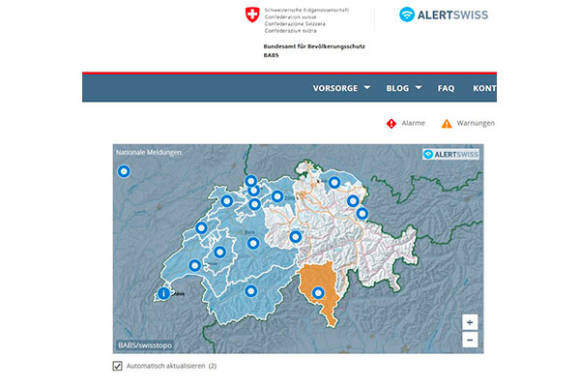Click the BABS/swisstopo attribution link
Screen dimensions: 580x387
click(145, 345)
